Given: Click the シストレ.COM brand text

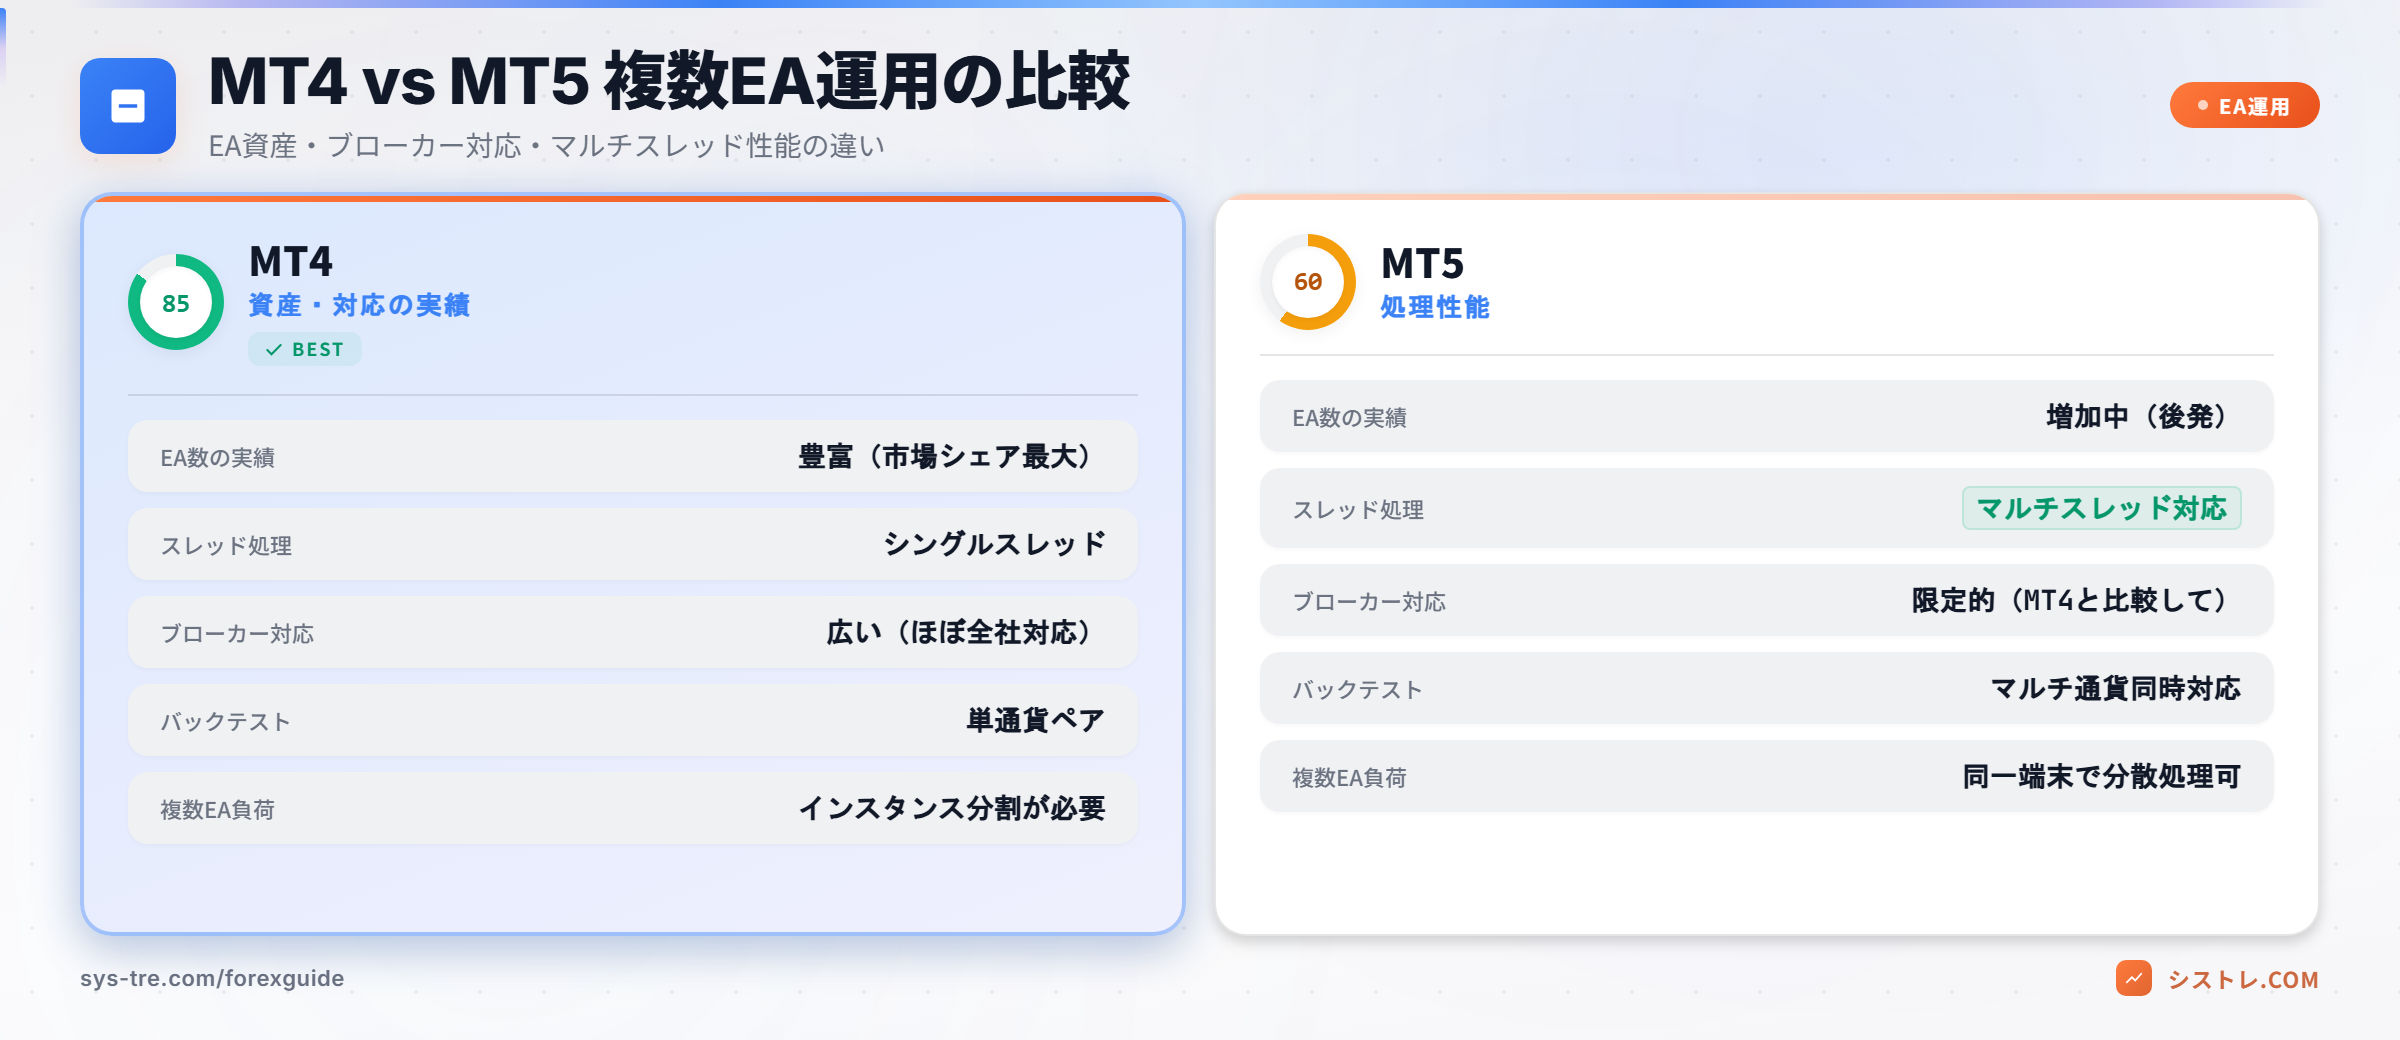Looking at the screenshot, I should pyautogui.click(x=2243, y=979).
